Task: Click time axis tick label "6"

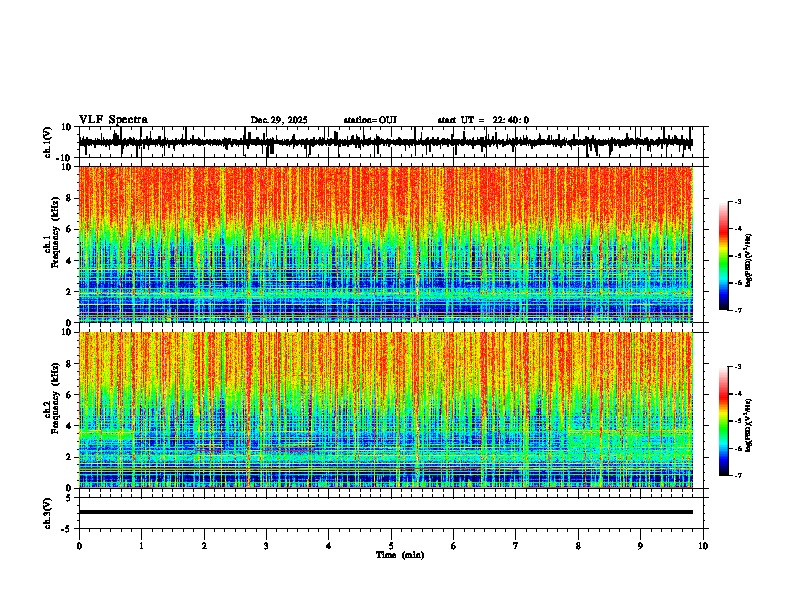Action: click(x=453, y=546)
